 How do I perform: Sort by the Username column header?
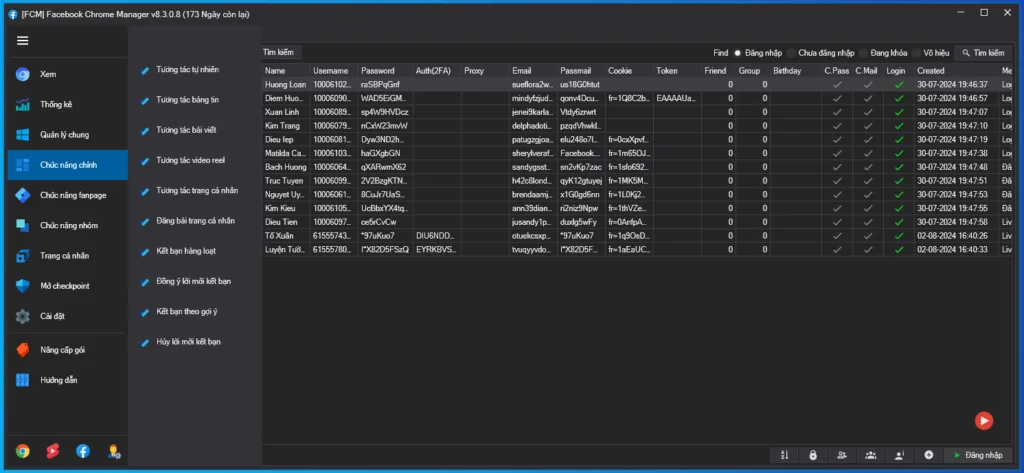(334, 71)
